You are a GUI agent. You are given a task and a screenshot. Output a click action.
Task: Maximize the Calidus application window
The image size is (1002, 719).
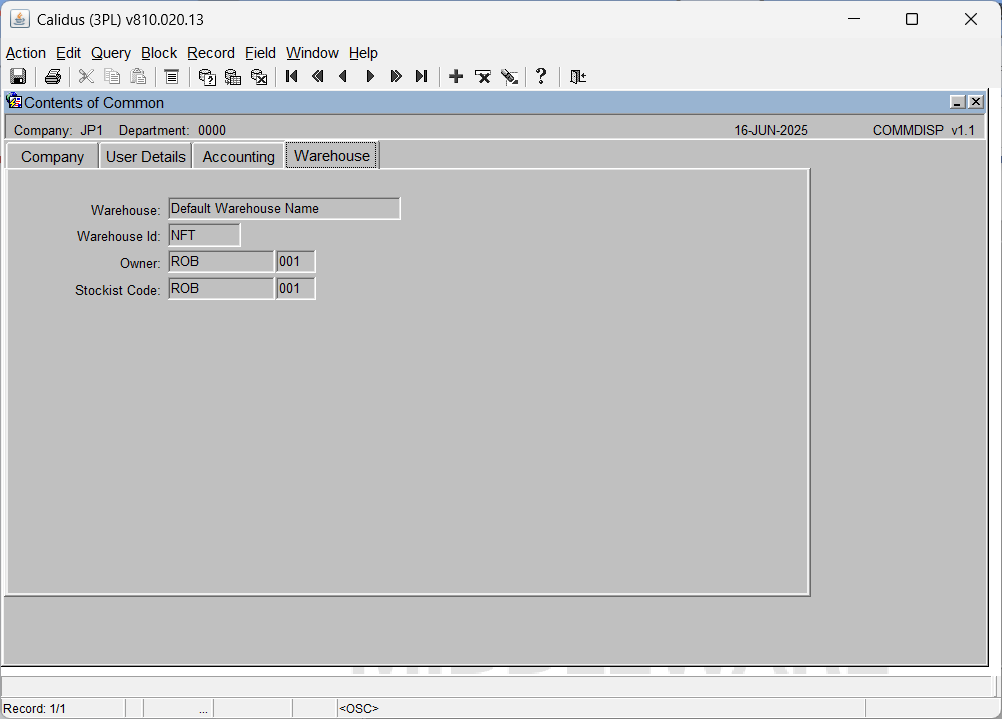pos(912,19)
